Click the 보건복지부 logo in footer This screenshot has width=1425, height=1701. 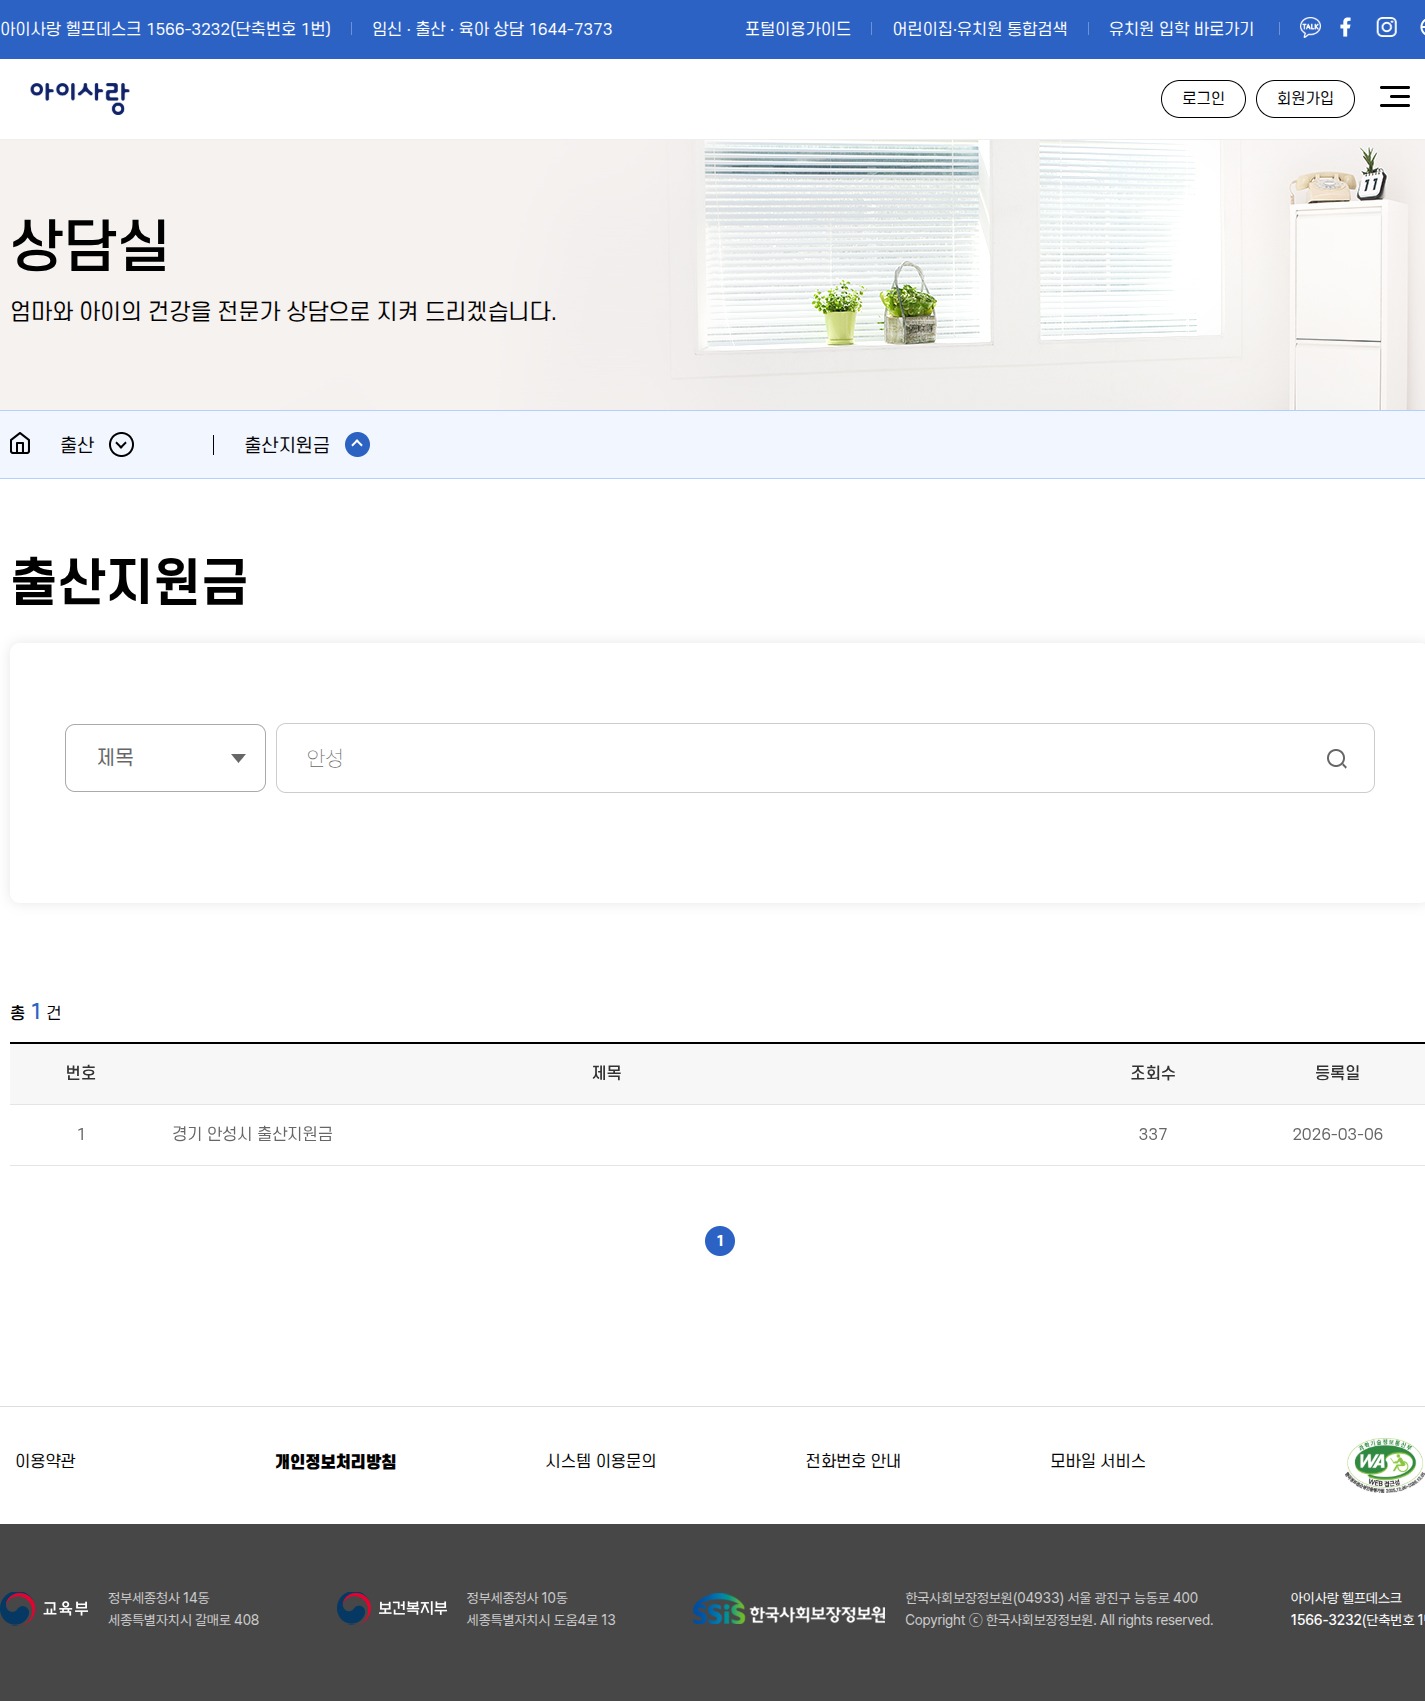[392, 1608]
